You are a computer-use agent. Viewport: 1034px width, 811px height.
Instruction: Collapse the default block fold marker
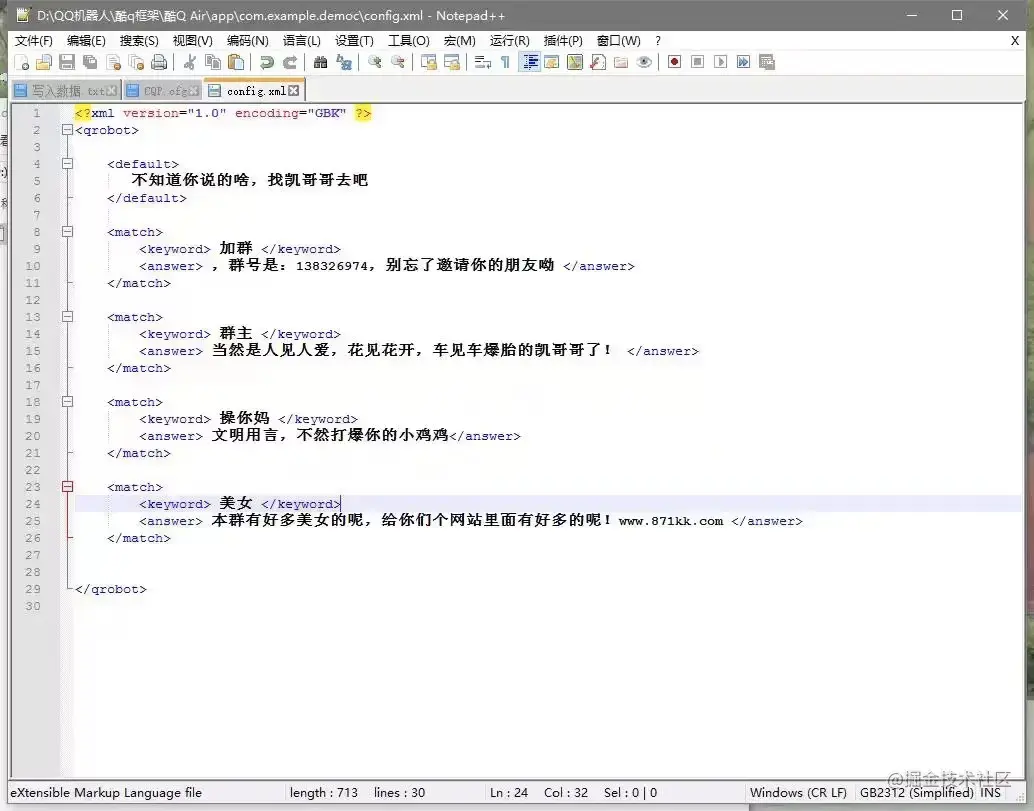click(67, 164)
